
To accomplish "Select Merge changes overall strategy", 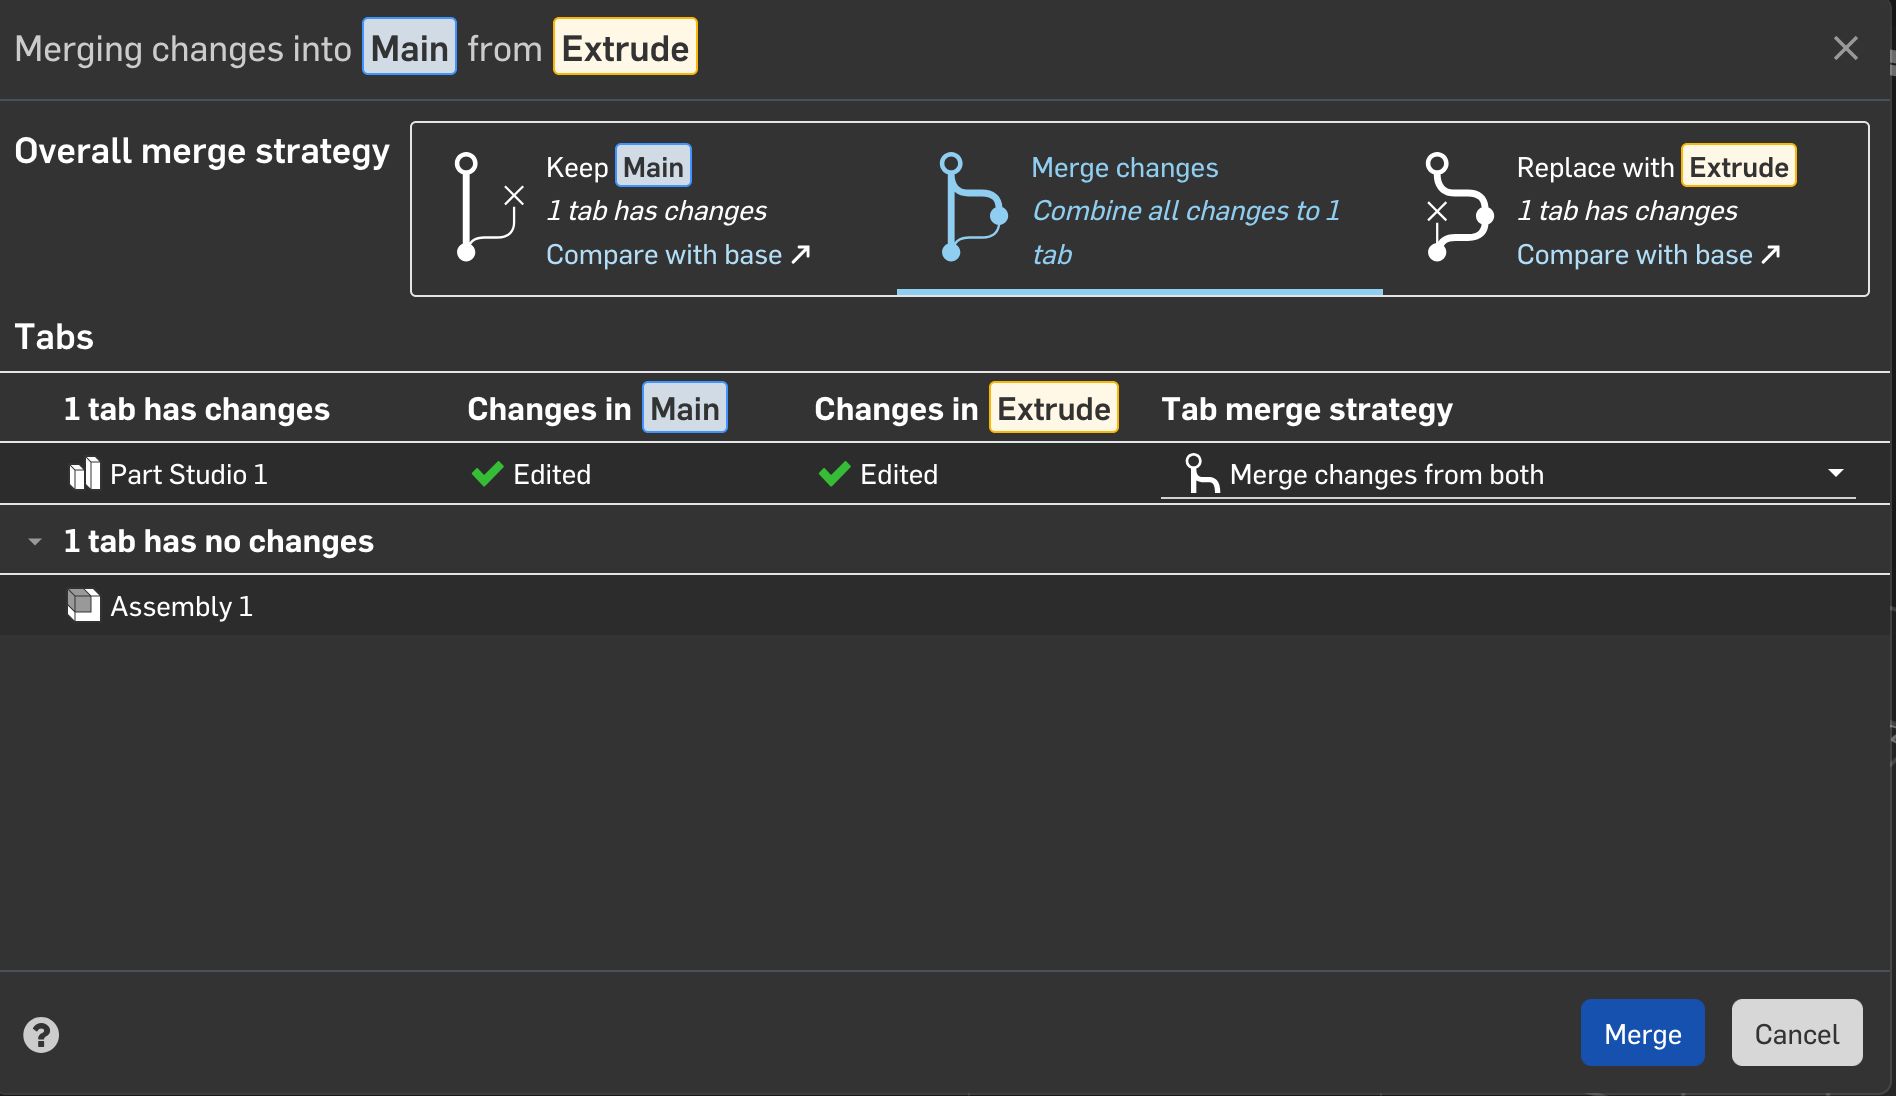I will (x=1140, y=208).
